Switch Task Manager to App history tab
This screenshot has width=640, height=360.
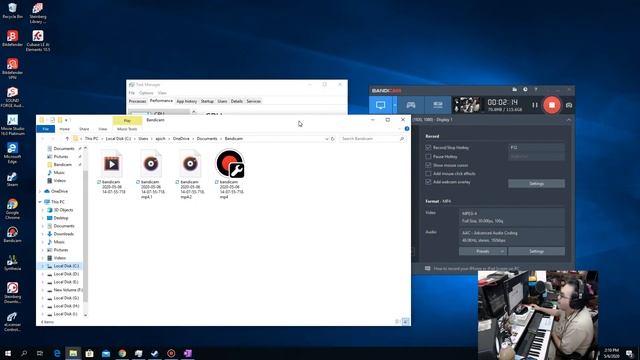(x=187, y=101)
